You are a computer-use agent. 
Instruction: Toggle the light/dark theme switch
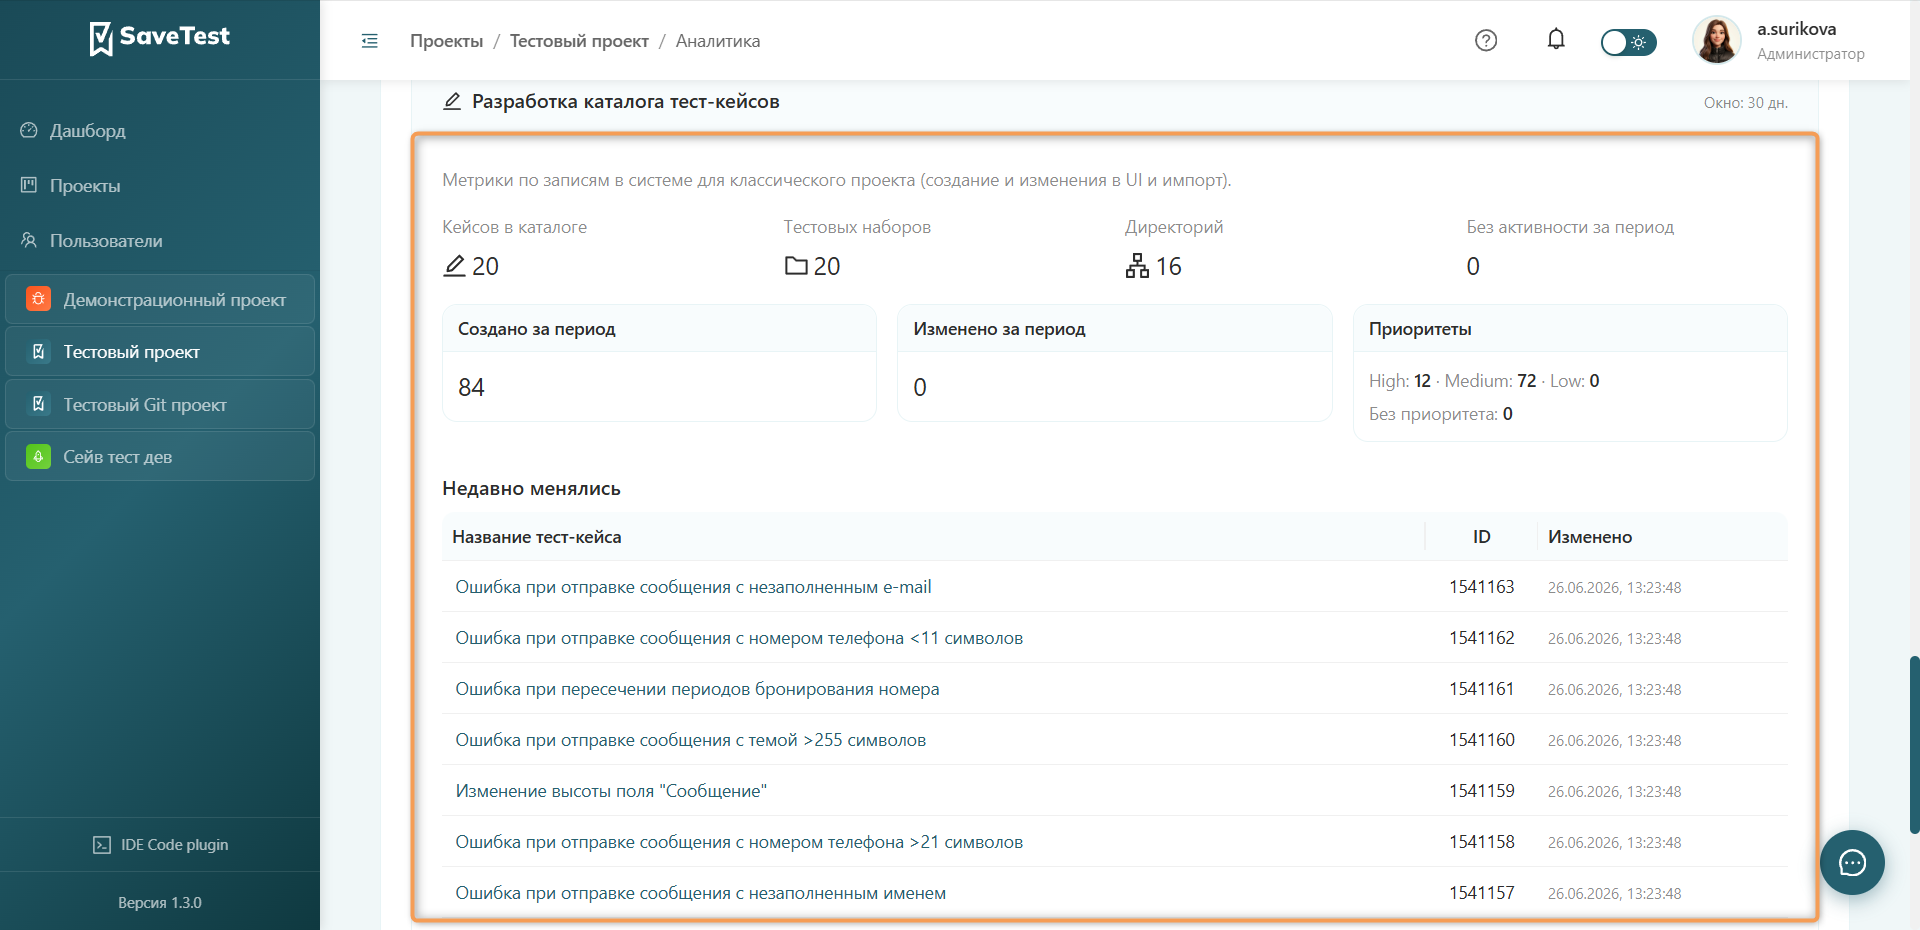coord(1628,42)
